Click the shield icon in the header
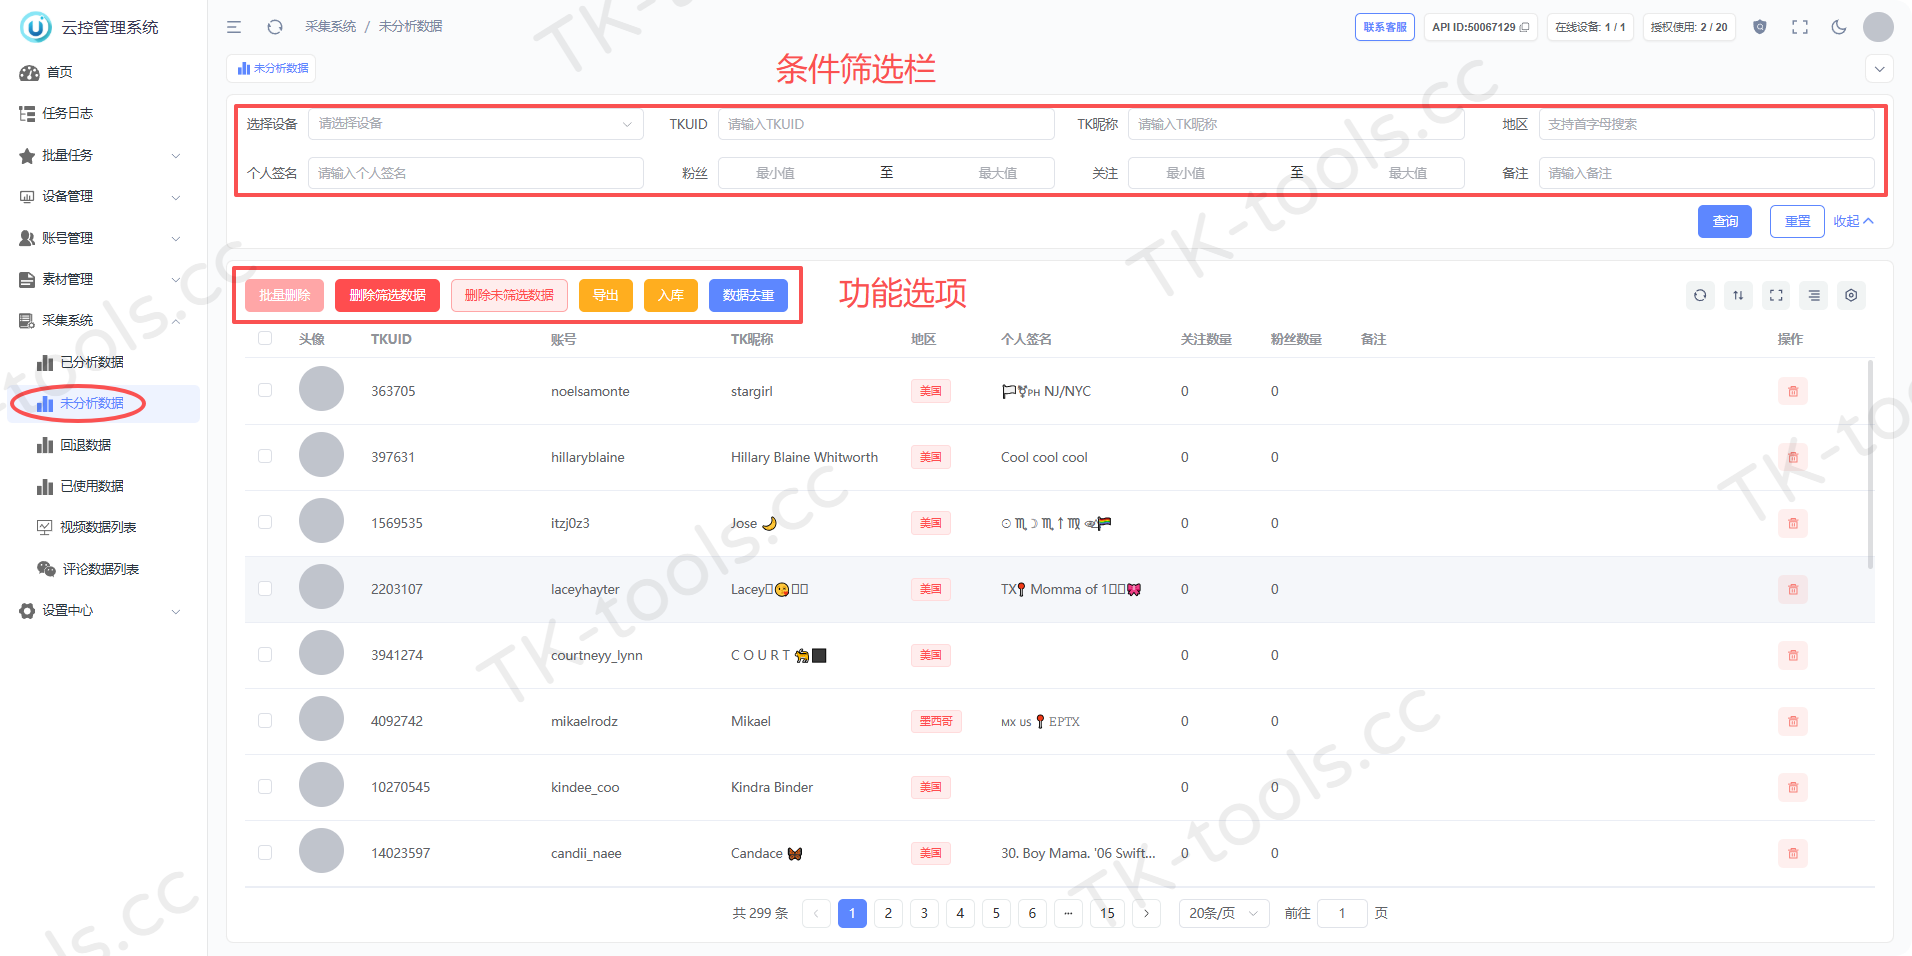Viewport: 1912px width, 956px height. (x=1760, y=27)
